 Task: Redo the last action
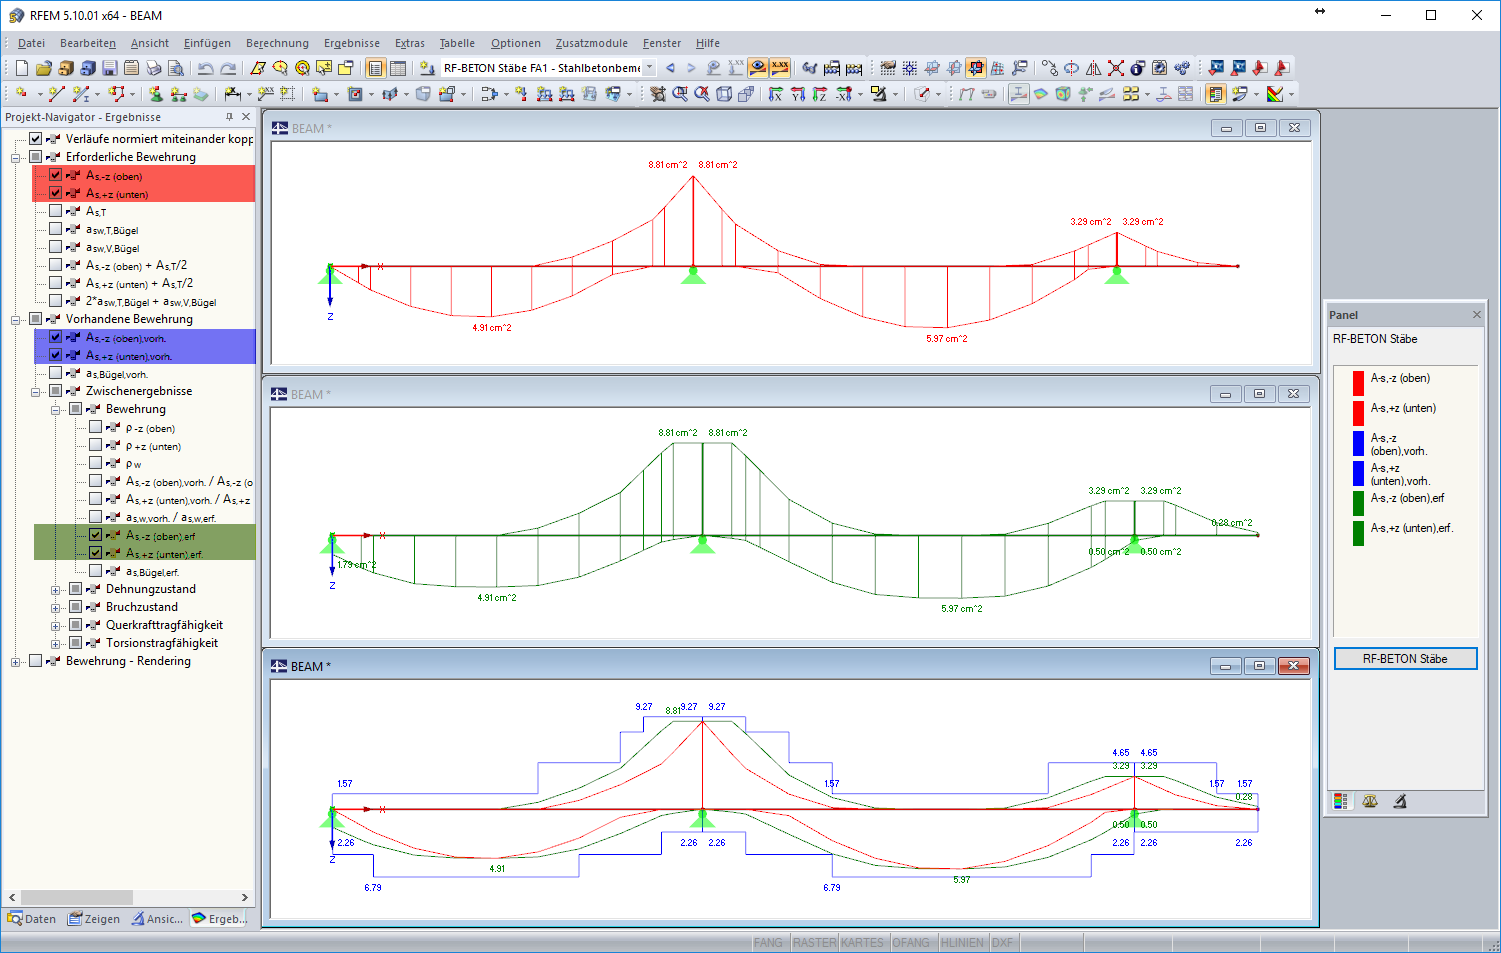click(228, 68)
